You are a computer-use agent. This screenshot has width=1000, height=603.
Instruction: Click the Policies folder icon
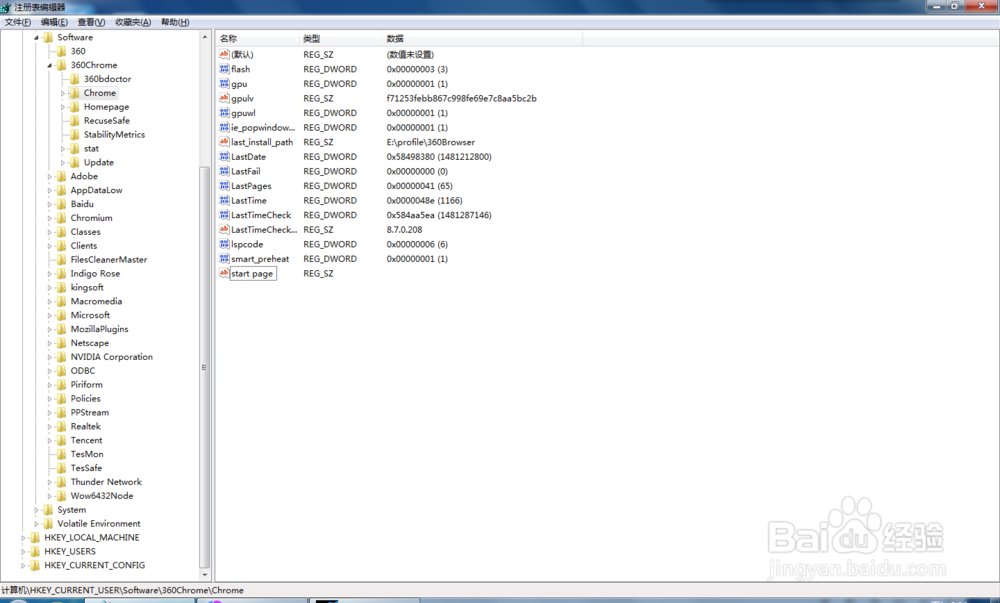pos(61,398)
